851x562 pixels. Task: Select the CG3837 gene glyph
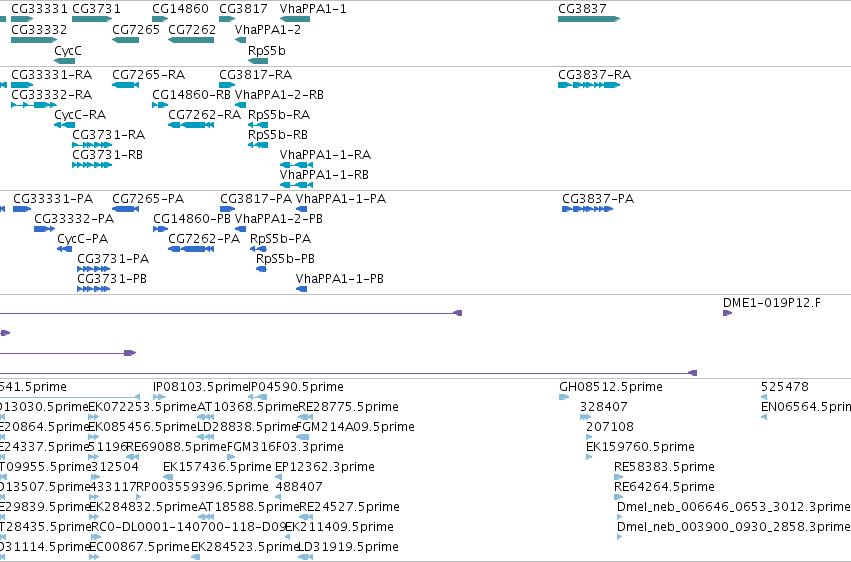tap(589, 19)
